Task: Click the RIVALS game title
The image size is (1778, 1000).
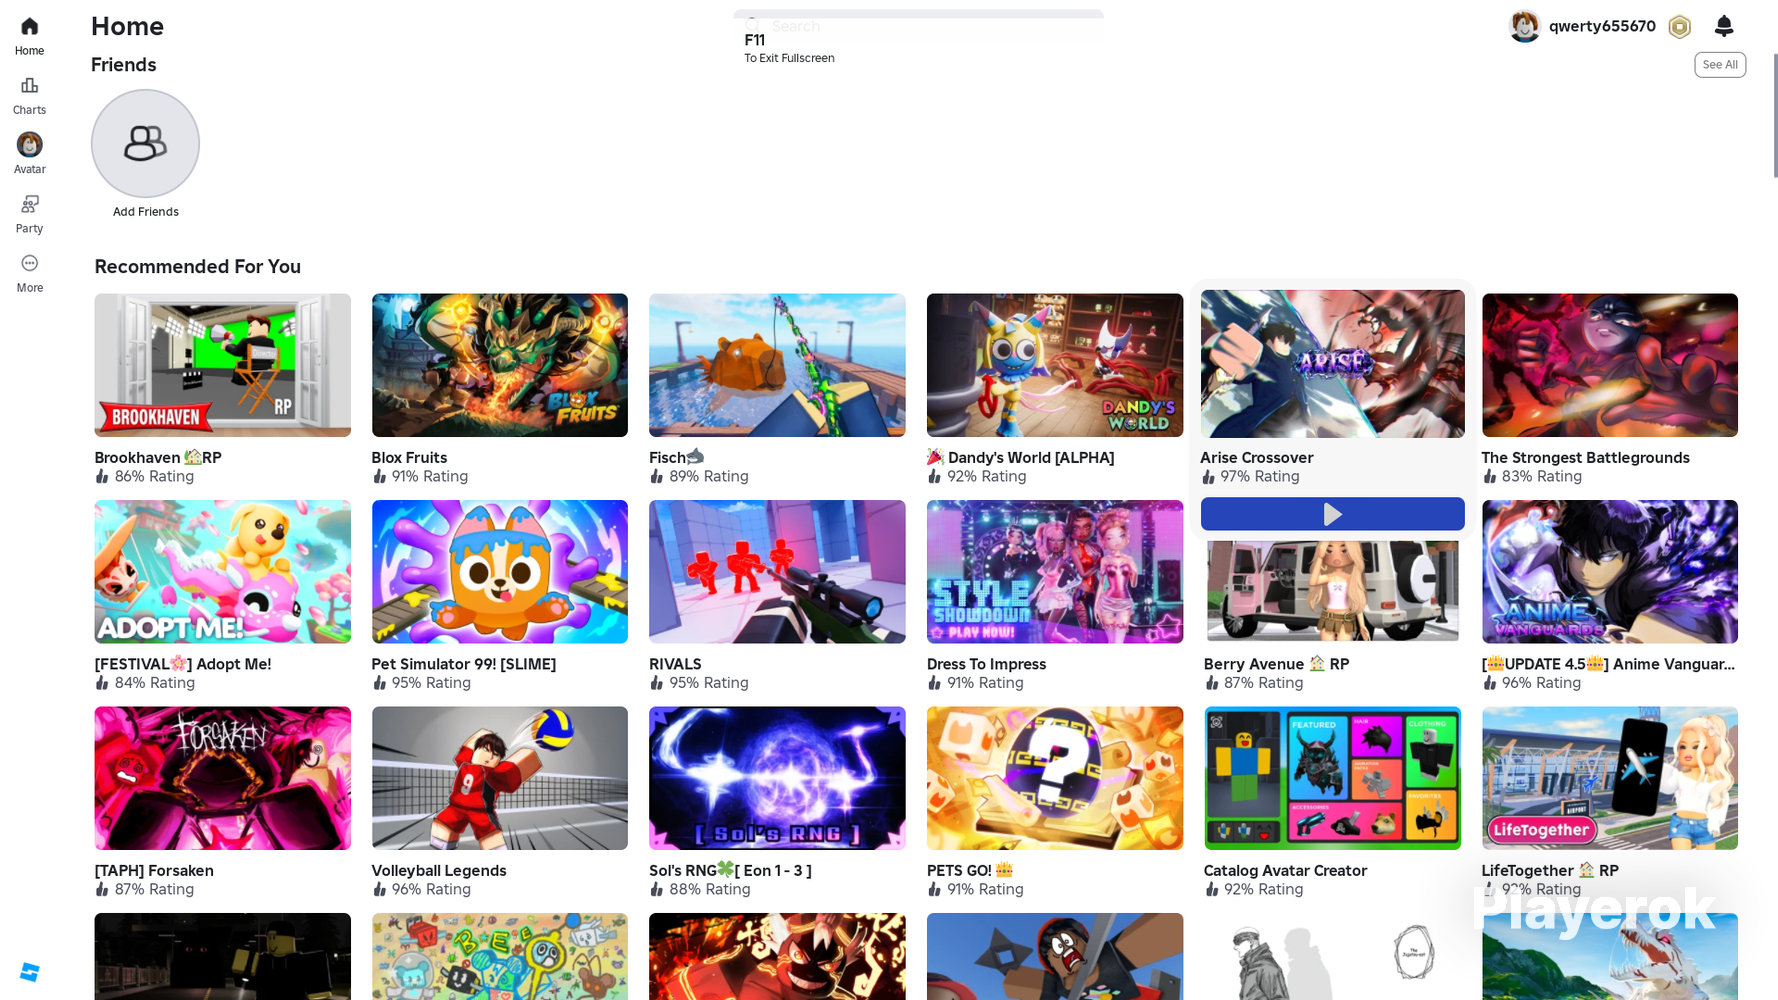Action: click(675, 664)
